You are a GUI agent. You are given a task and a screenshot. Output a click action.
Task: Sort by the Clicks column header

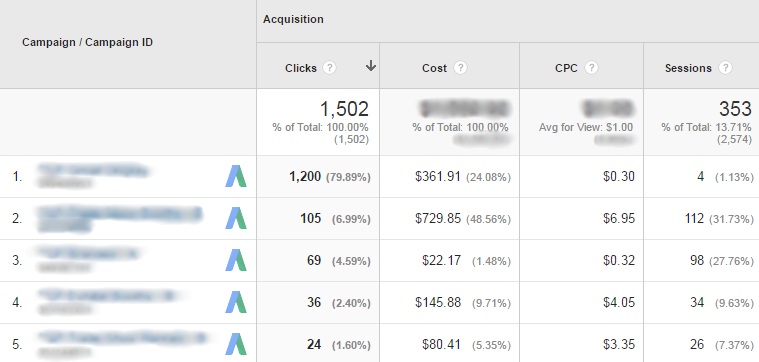(301, 68)
